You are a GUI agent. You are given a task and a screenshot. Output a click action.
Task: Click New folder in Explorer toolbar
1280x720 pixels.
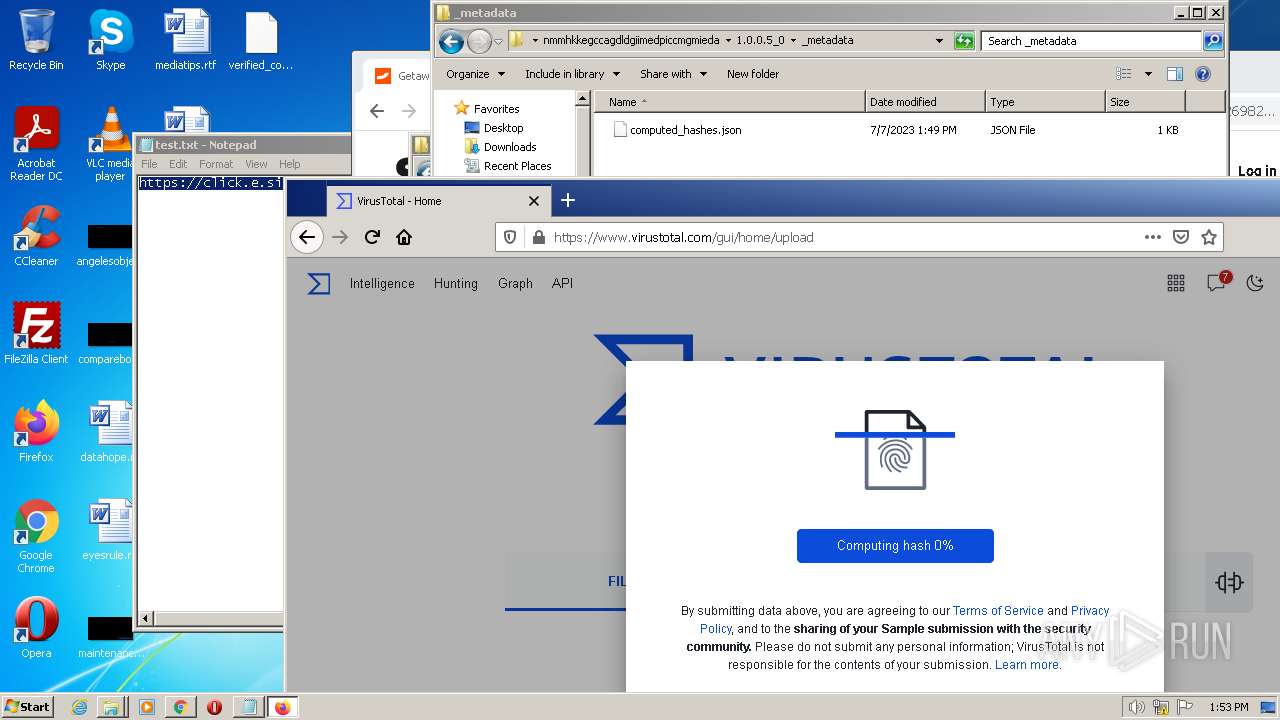pos(753,74)
